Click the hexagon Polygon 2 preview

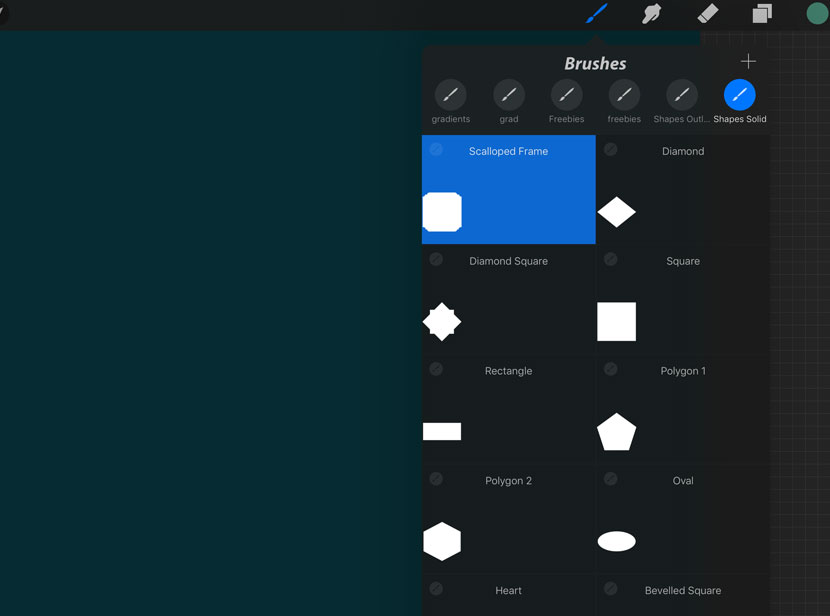tap(442, 541)
